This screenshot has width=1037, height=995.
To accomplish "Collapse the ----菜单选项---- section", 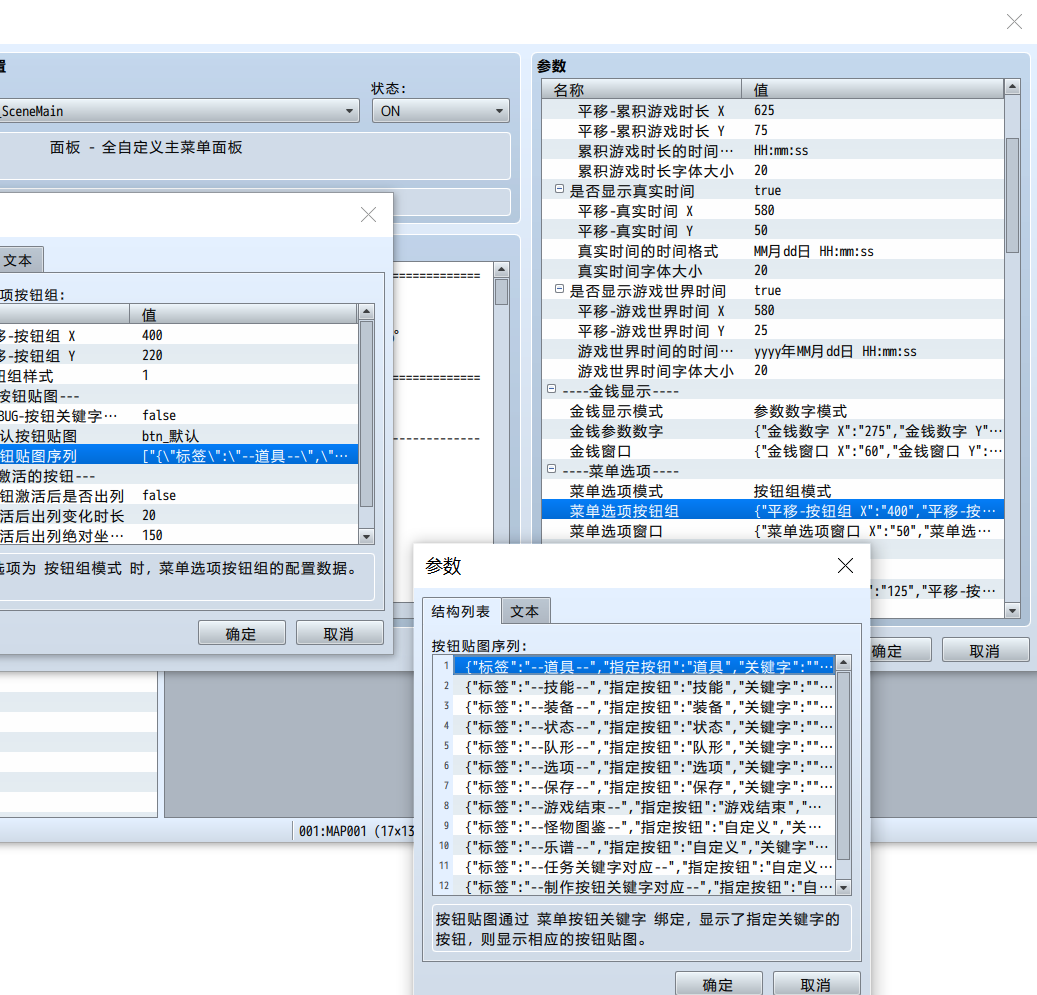I will [x=551, y=470].
